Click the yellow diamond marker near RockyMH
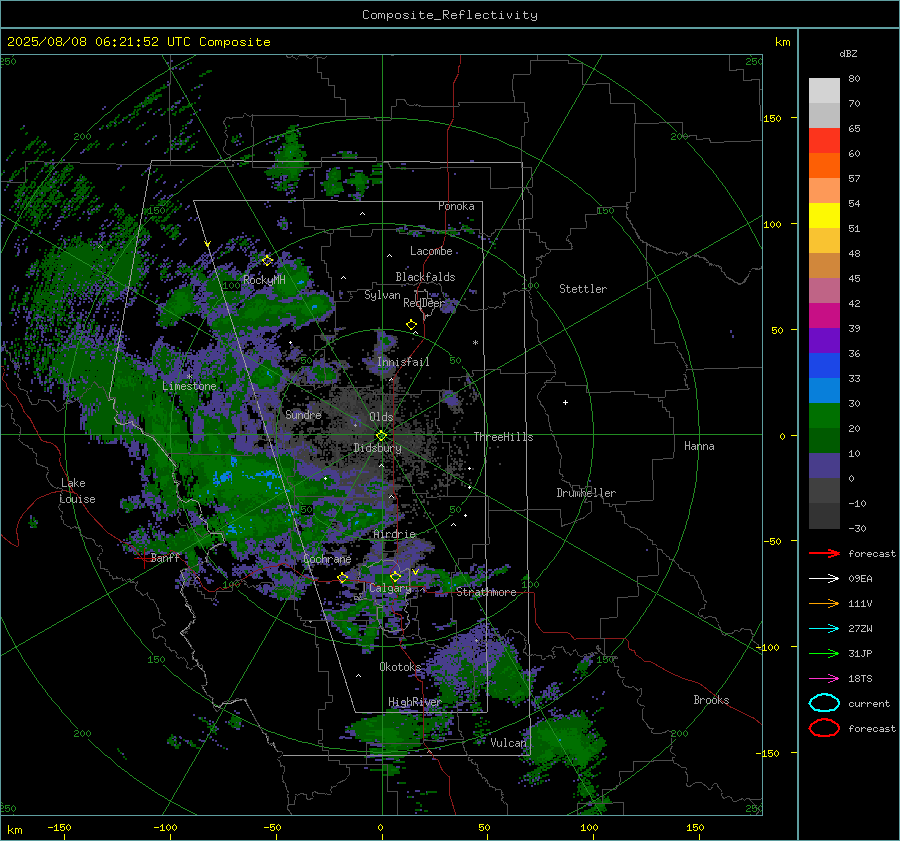900x841 pixels. 267,261
